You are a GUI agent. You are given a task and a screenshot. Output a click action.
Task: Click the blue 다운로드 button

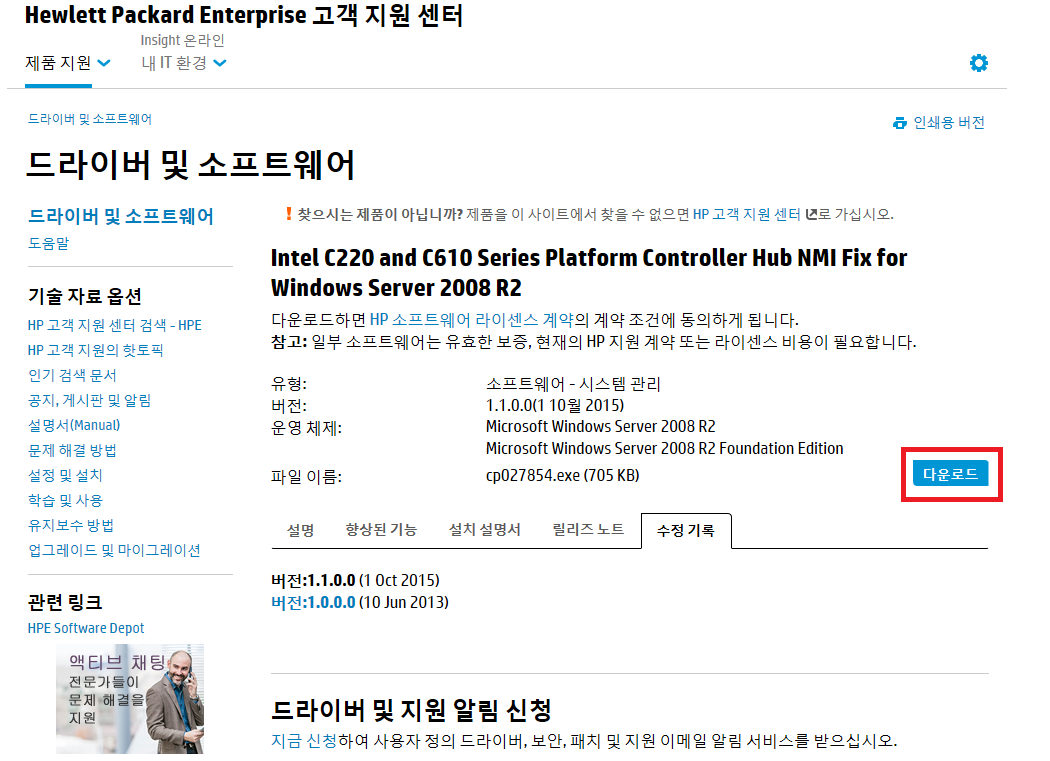click(950, 474)
